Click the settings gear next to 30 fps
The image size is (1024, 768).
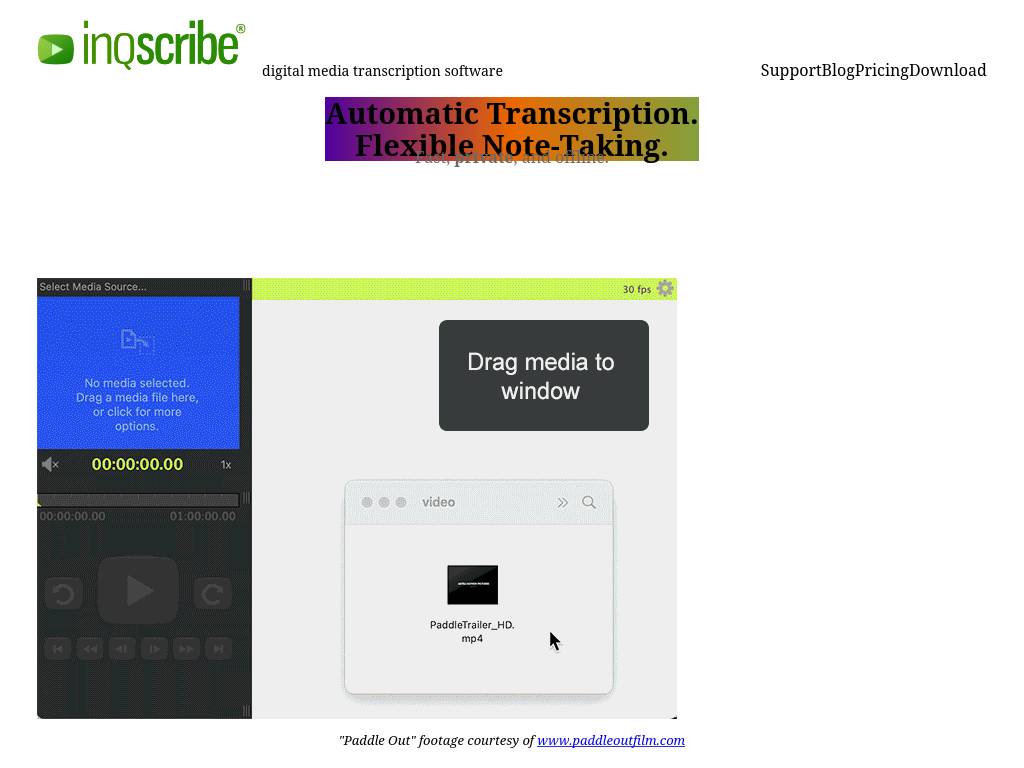click(x=665, y=289)
